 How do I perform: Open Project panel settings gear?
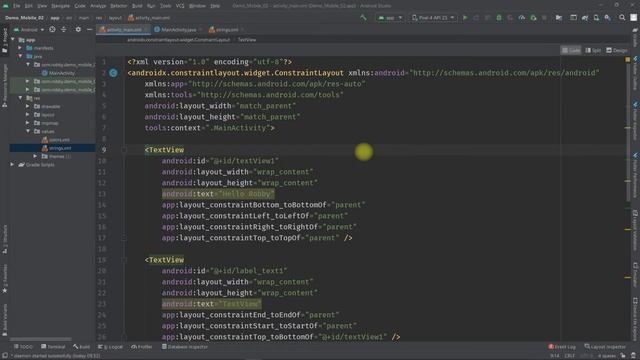[x=78, y=29]
